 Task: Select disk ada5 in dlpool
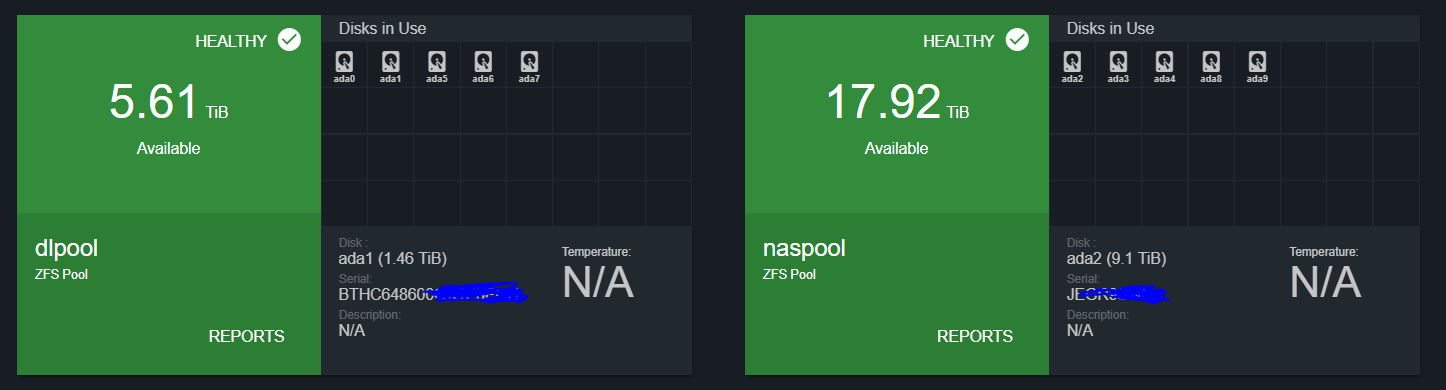437,66
